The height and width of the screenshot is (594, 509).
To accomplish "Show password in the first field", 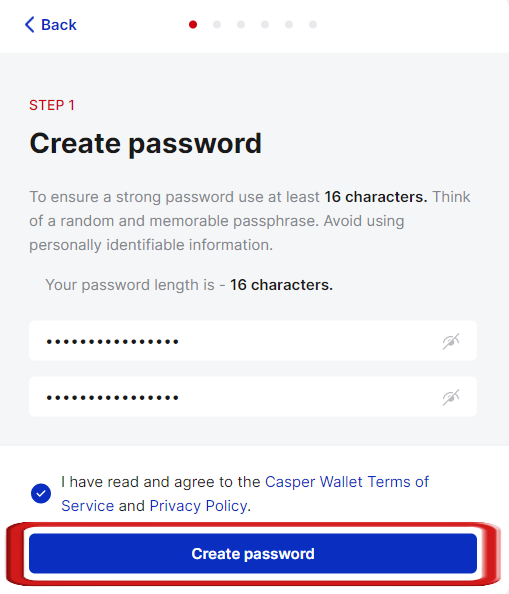I will coord(451,341).
